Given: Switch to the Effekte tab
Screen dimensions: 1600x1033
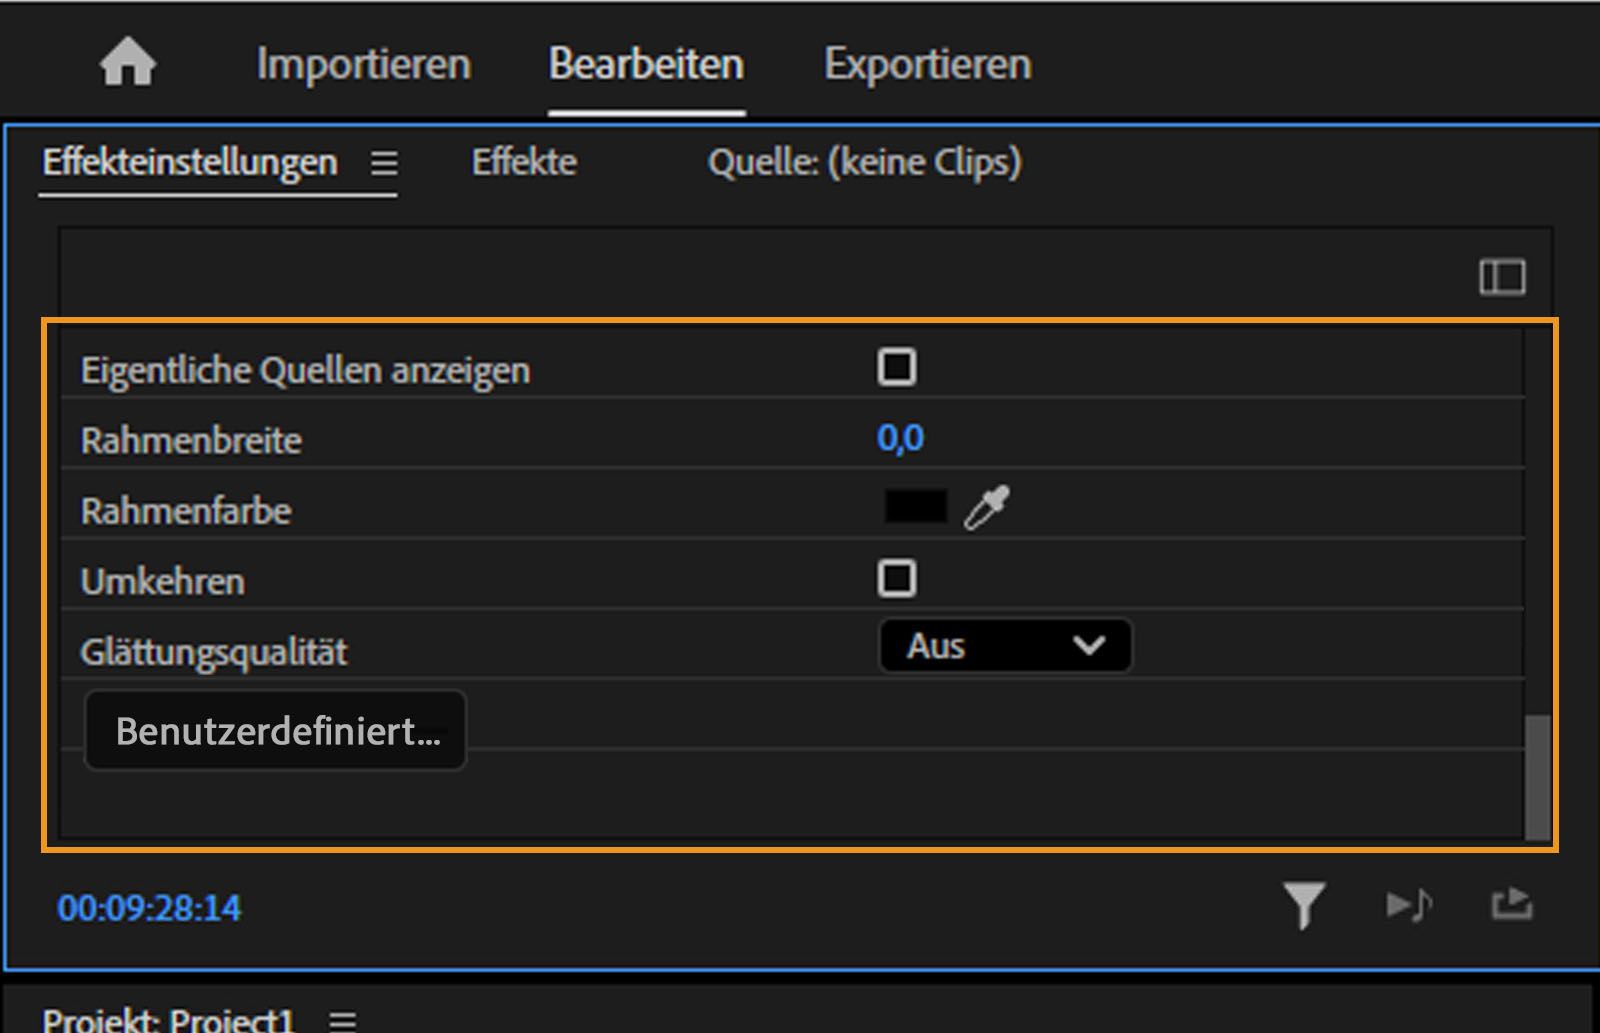Looking at the screenshot, I should (523, 161).
